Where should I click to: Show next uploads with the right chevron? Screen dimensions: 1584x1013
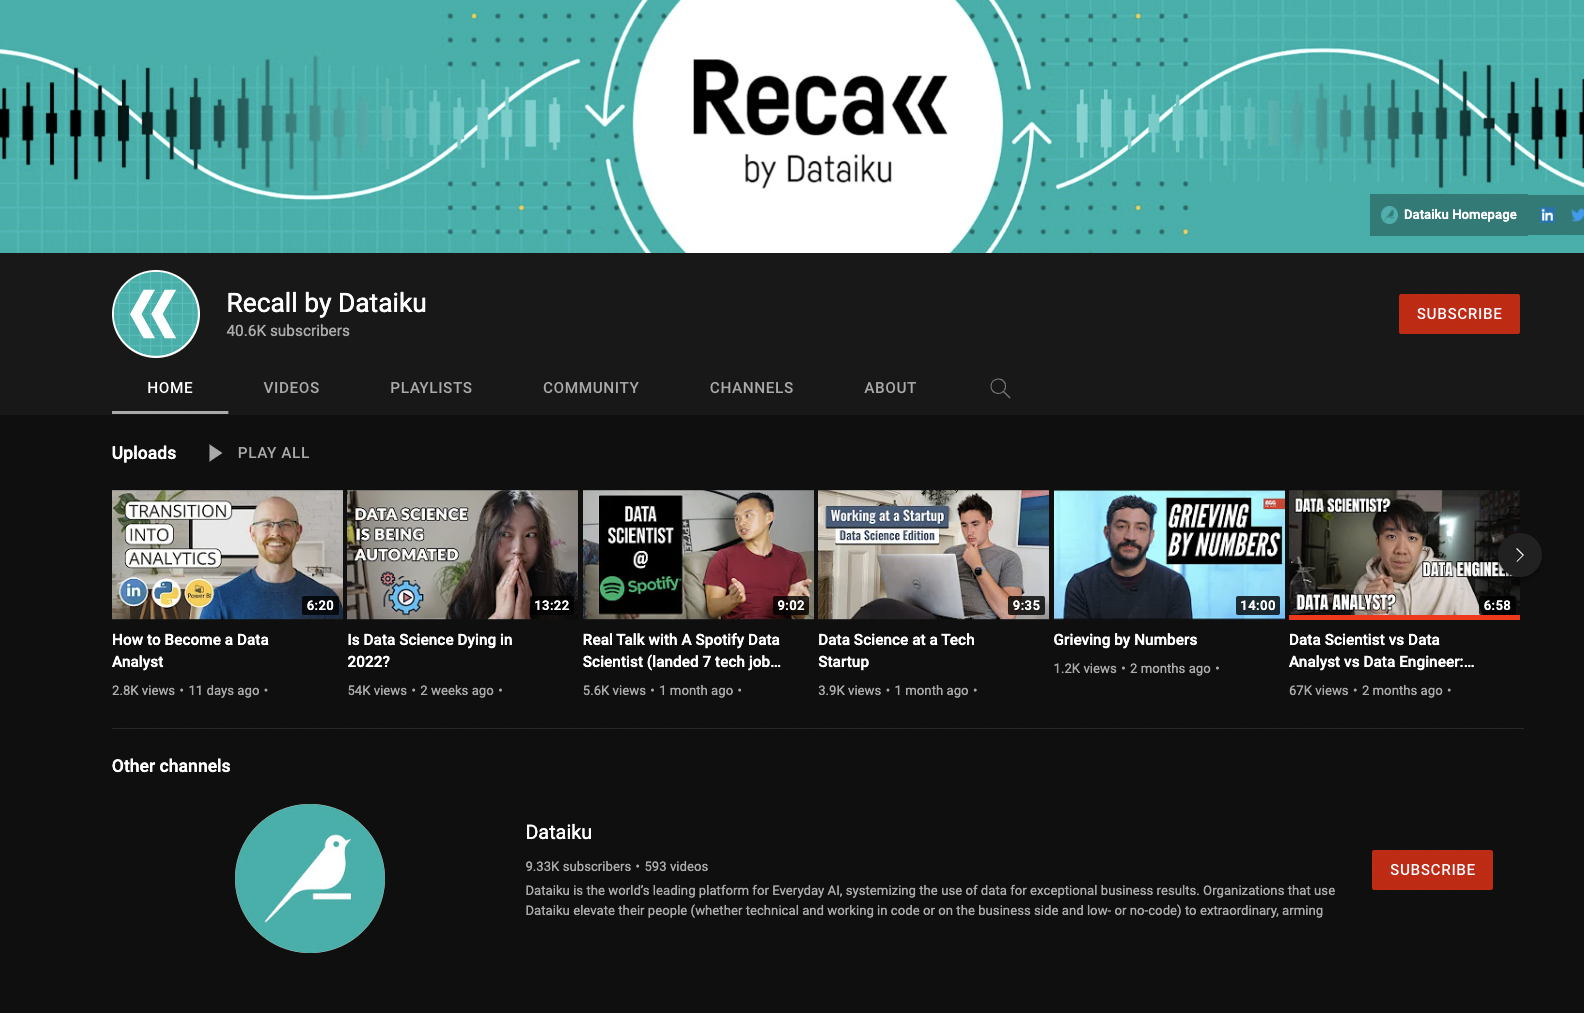pyautogui.click(x=1519, y=555)
